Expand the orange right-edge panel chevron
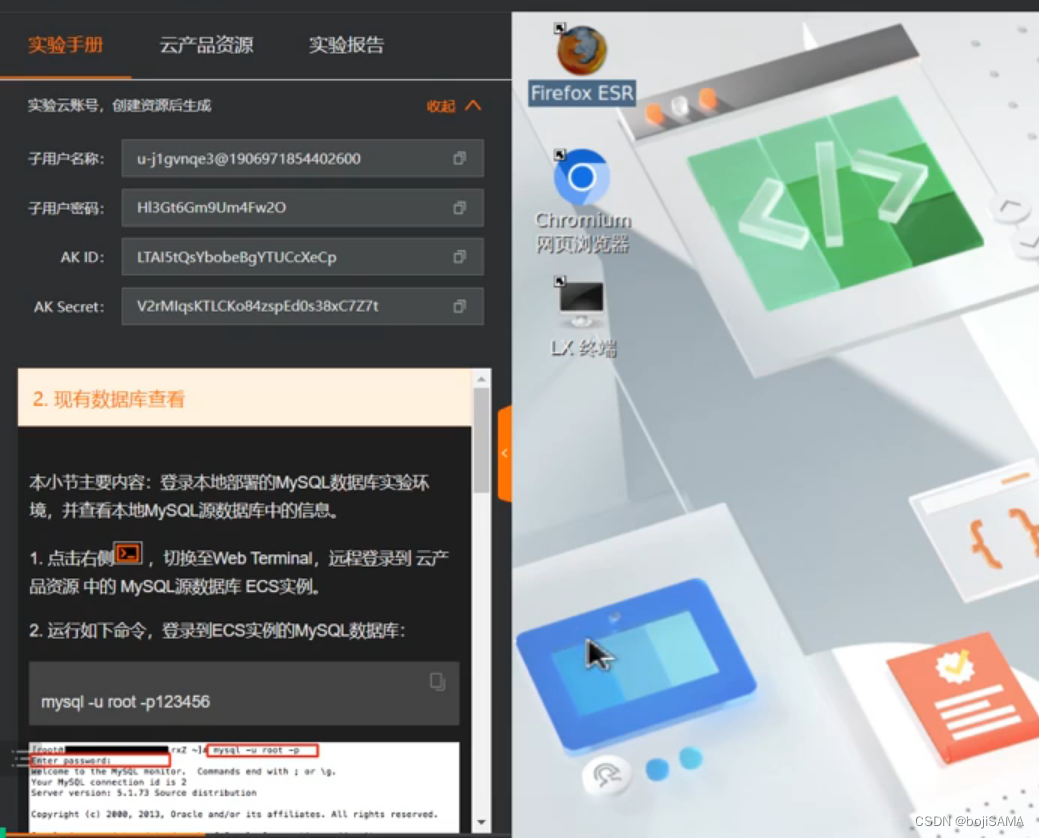 (504, 452)
